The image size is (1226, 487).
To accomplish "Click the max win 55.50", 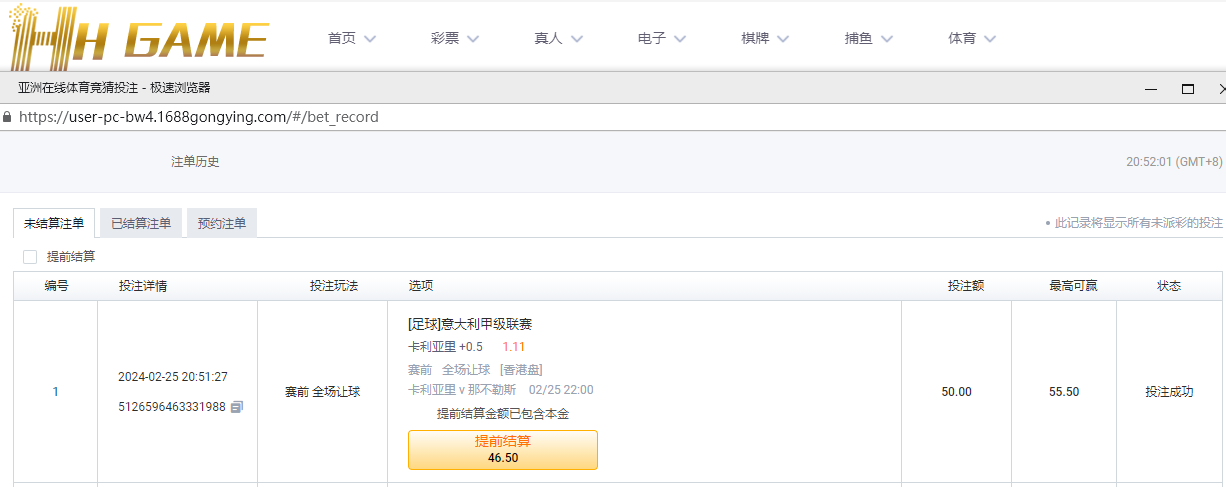I will (1064, 392).
